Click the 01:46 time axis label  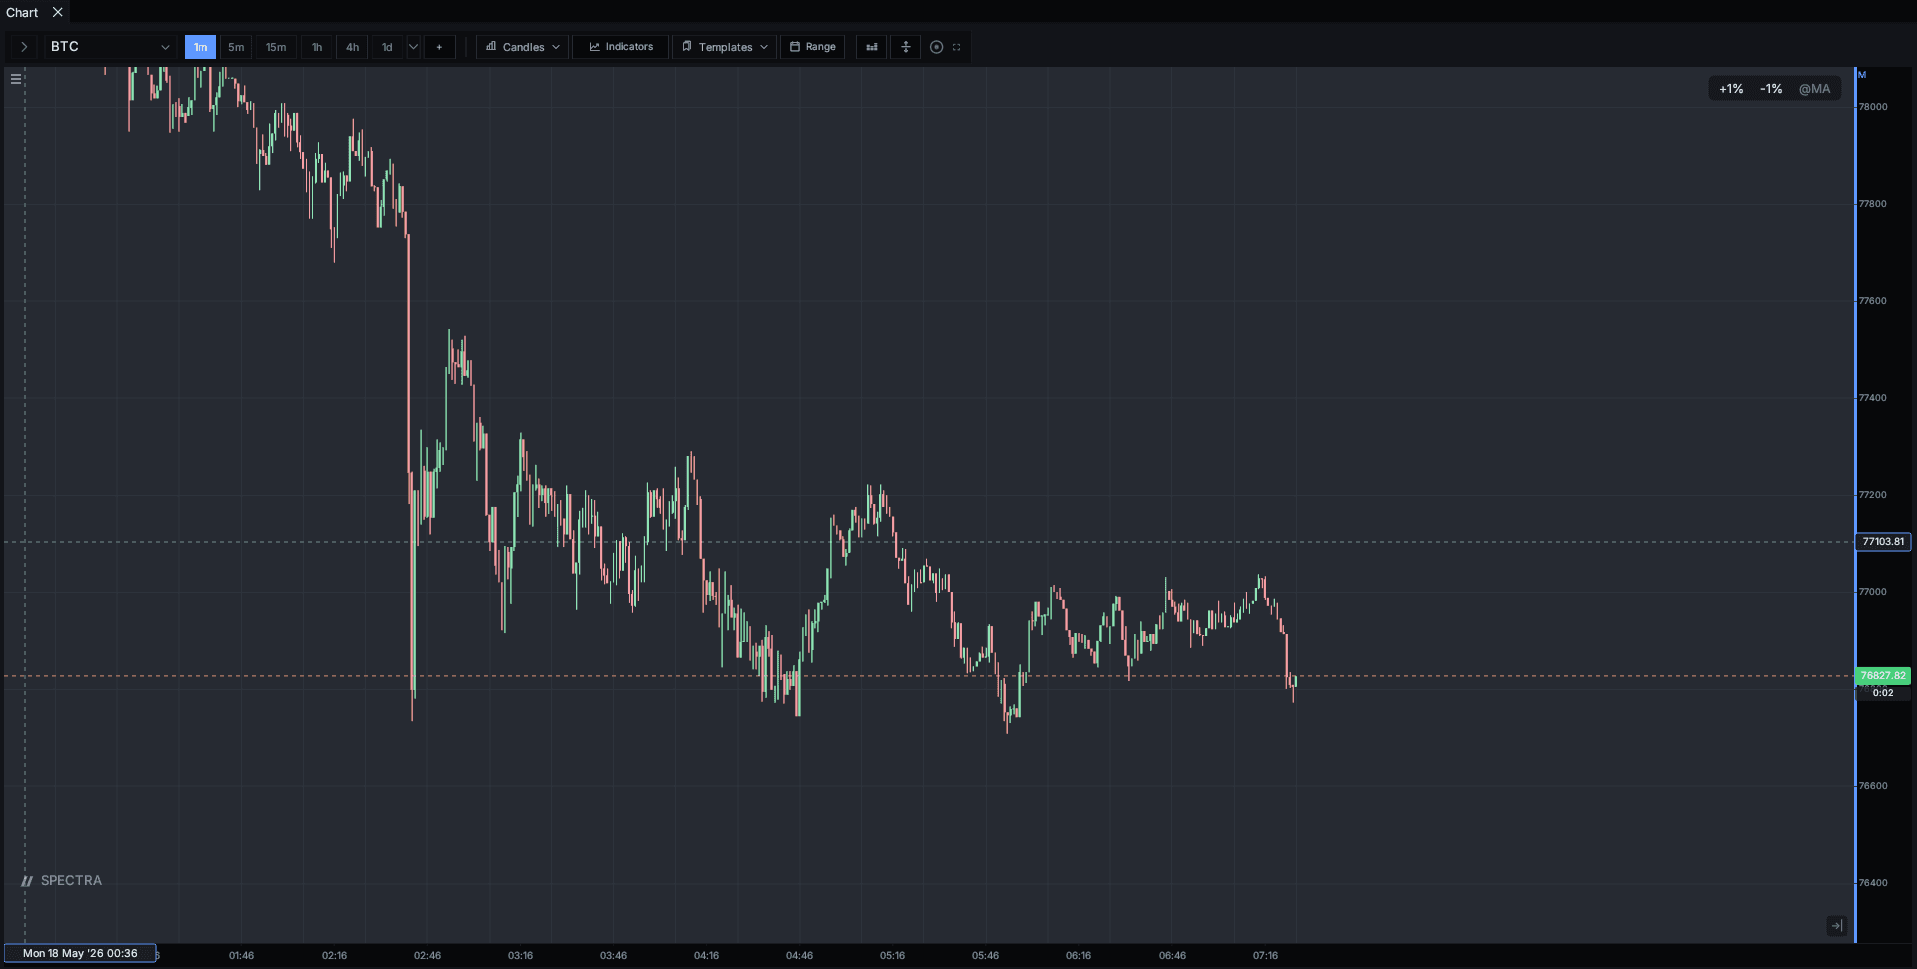(x=241, y=956)
